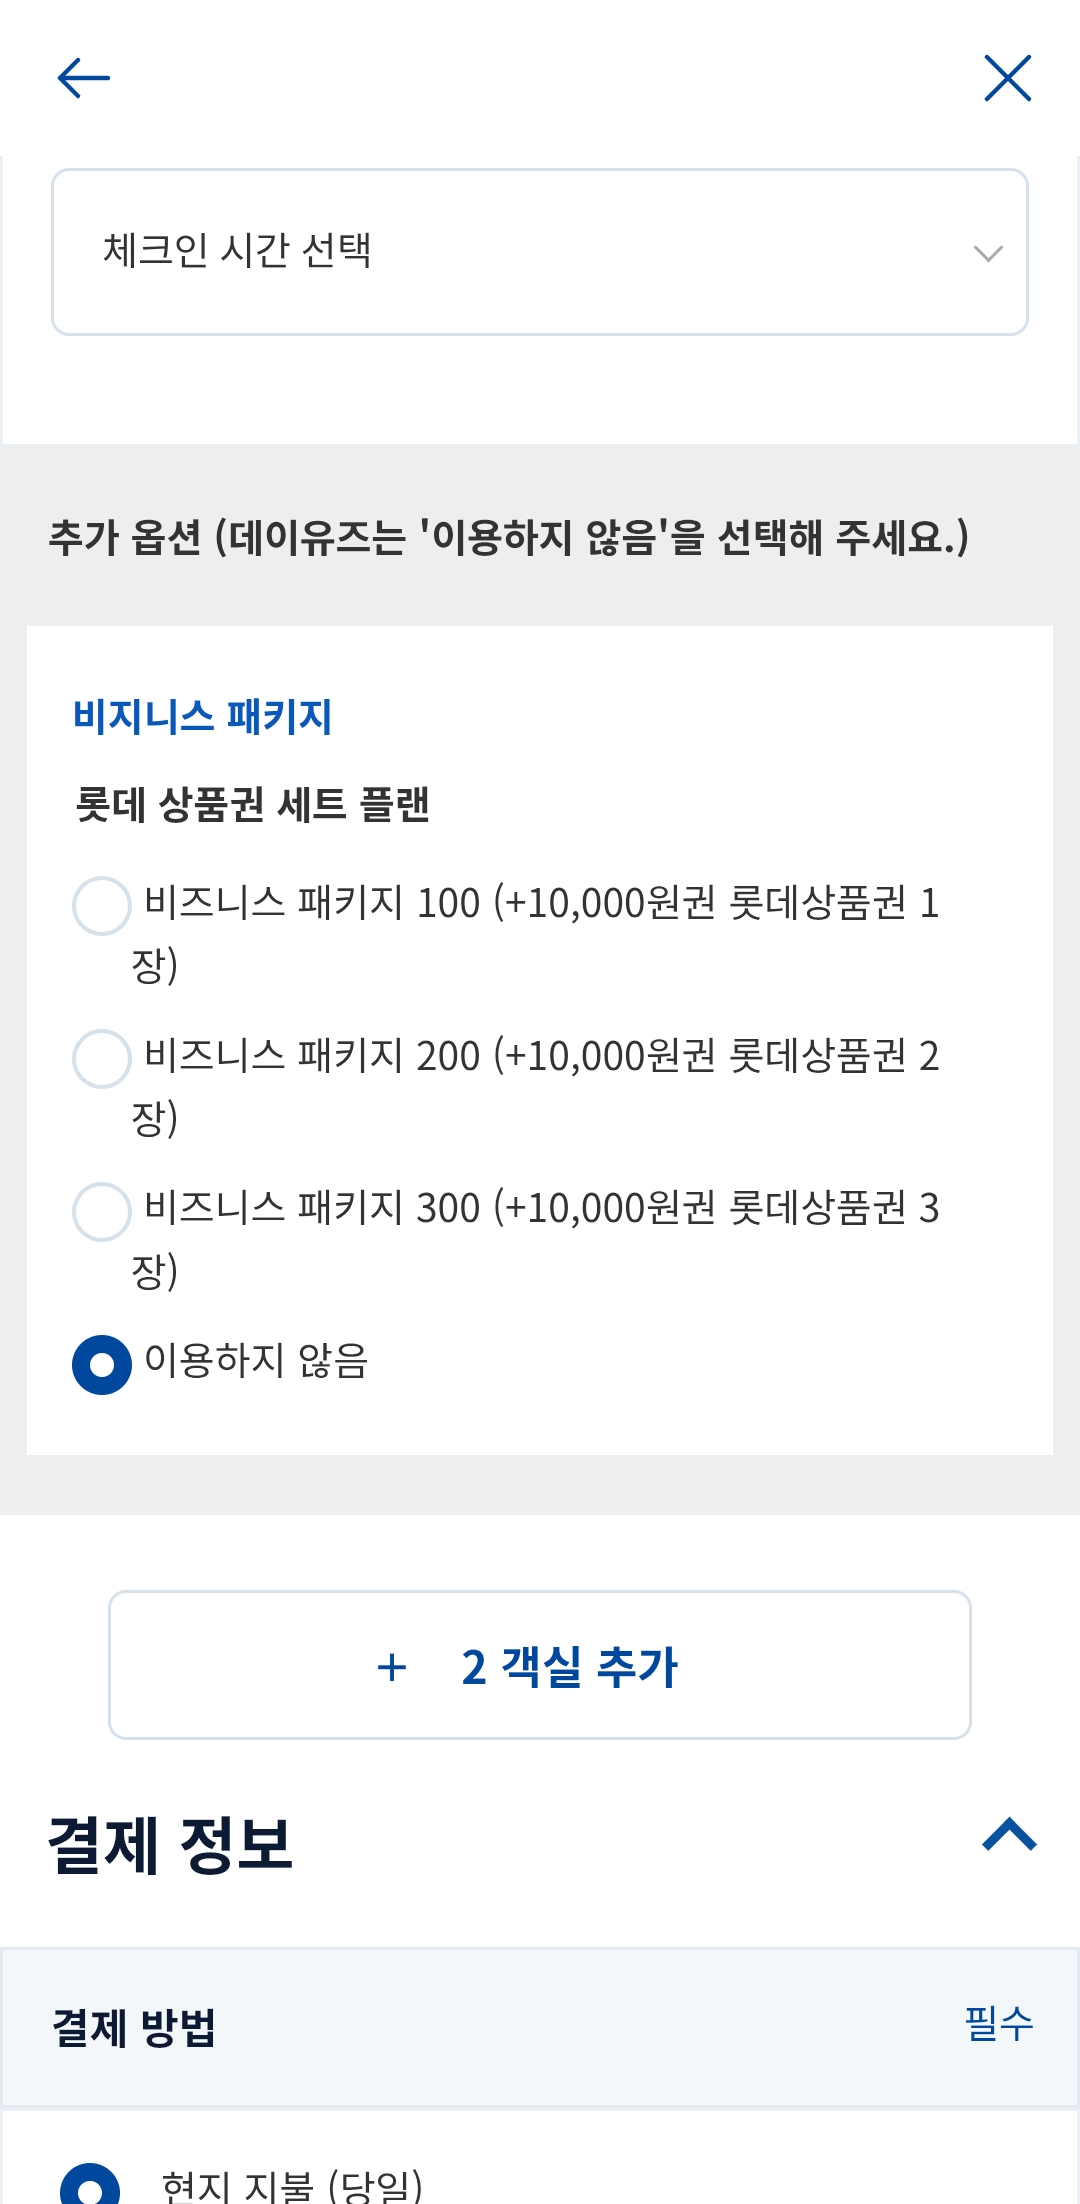Click the 결제 정보 section heading
This screenshot has width=1080, height=2204.
click(170, 1844)
